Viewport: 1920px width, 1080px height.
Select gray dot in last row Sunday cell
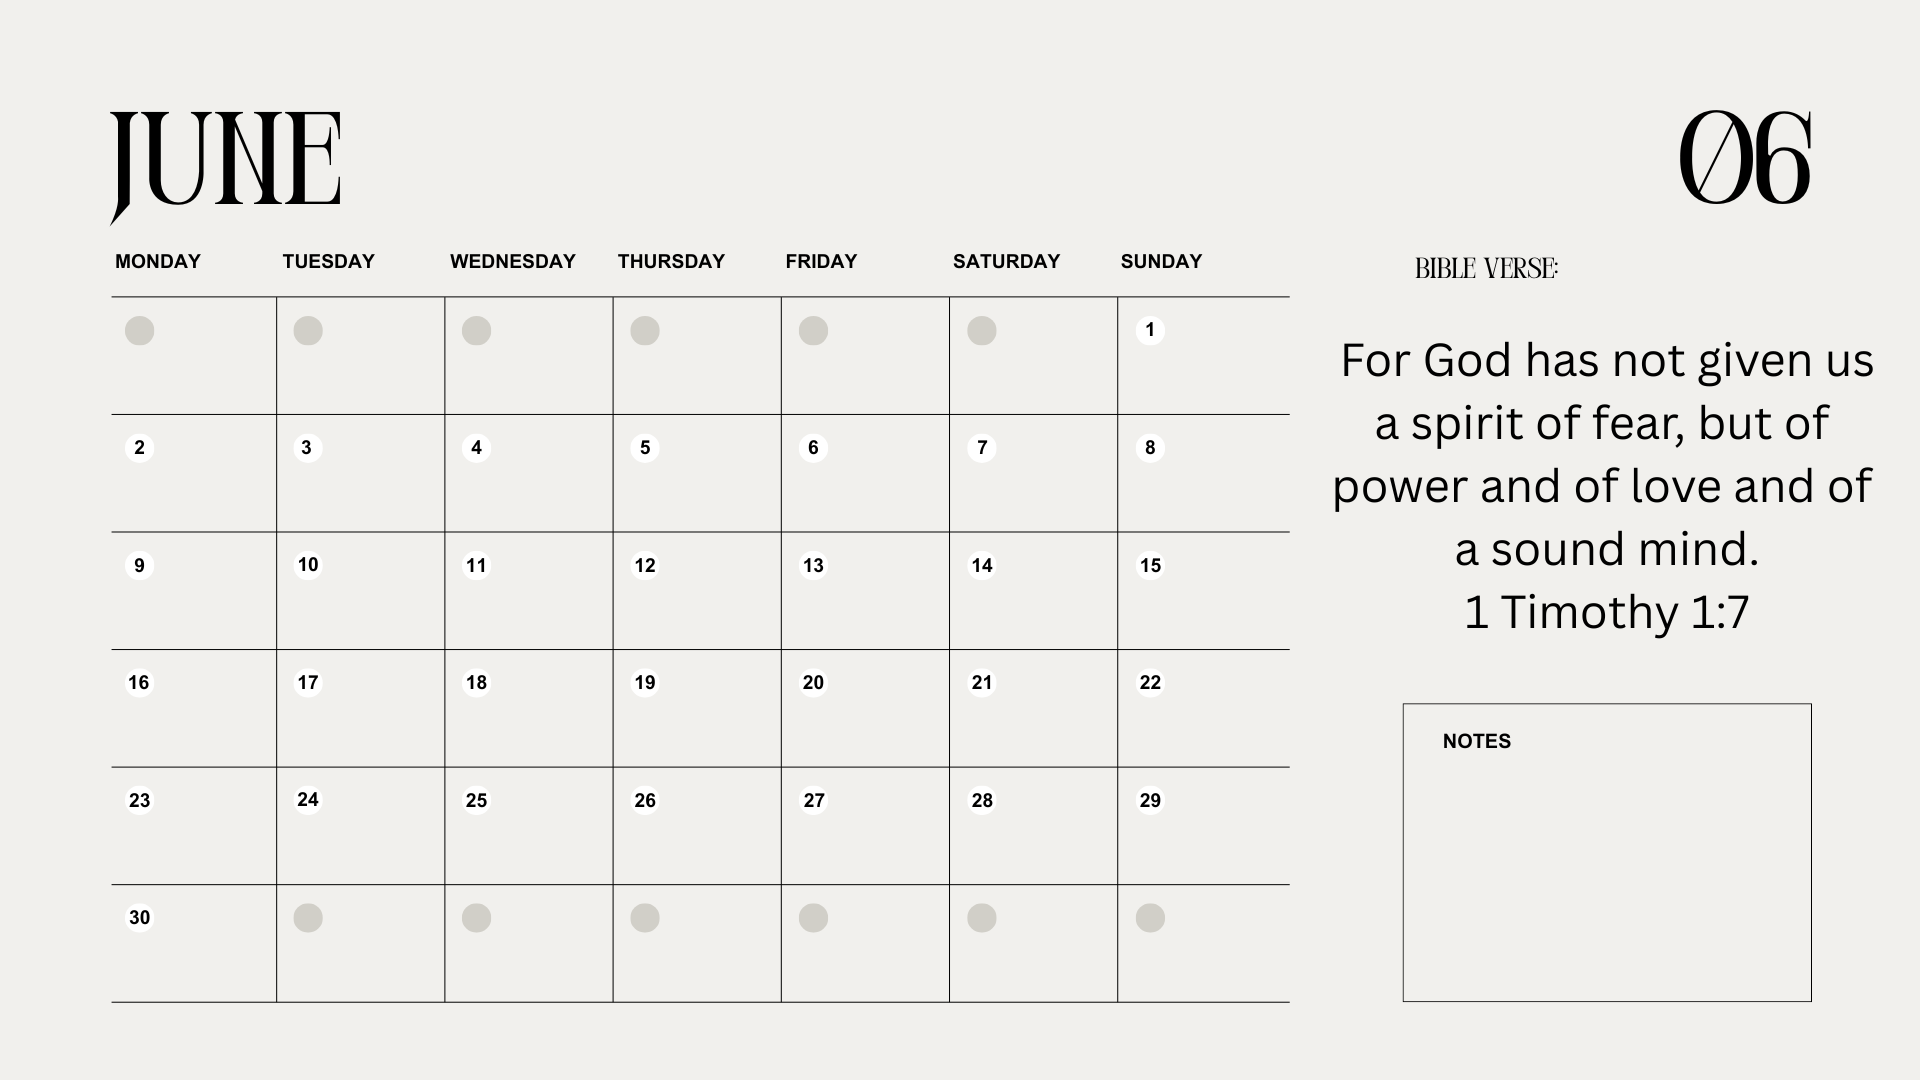(1150, 917)
